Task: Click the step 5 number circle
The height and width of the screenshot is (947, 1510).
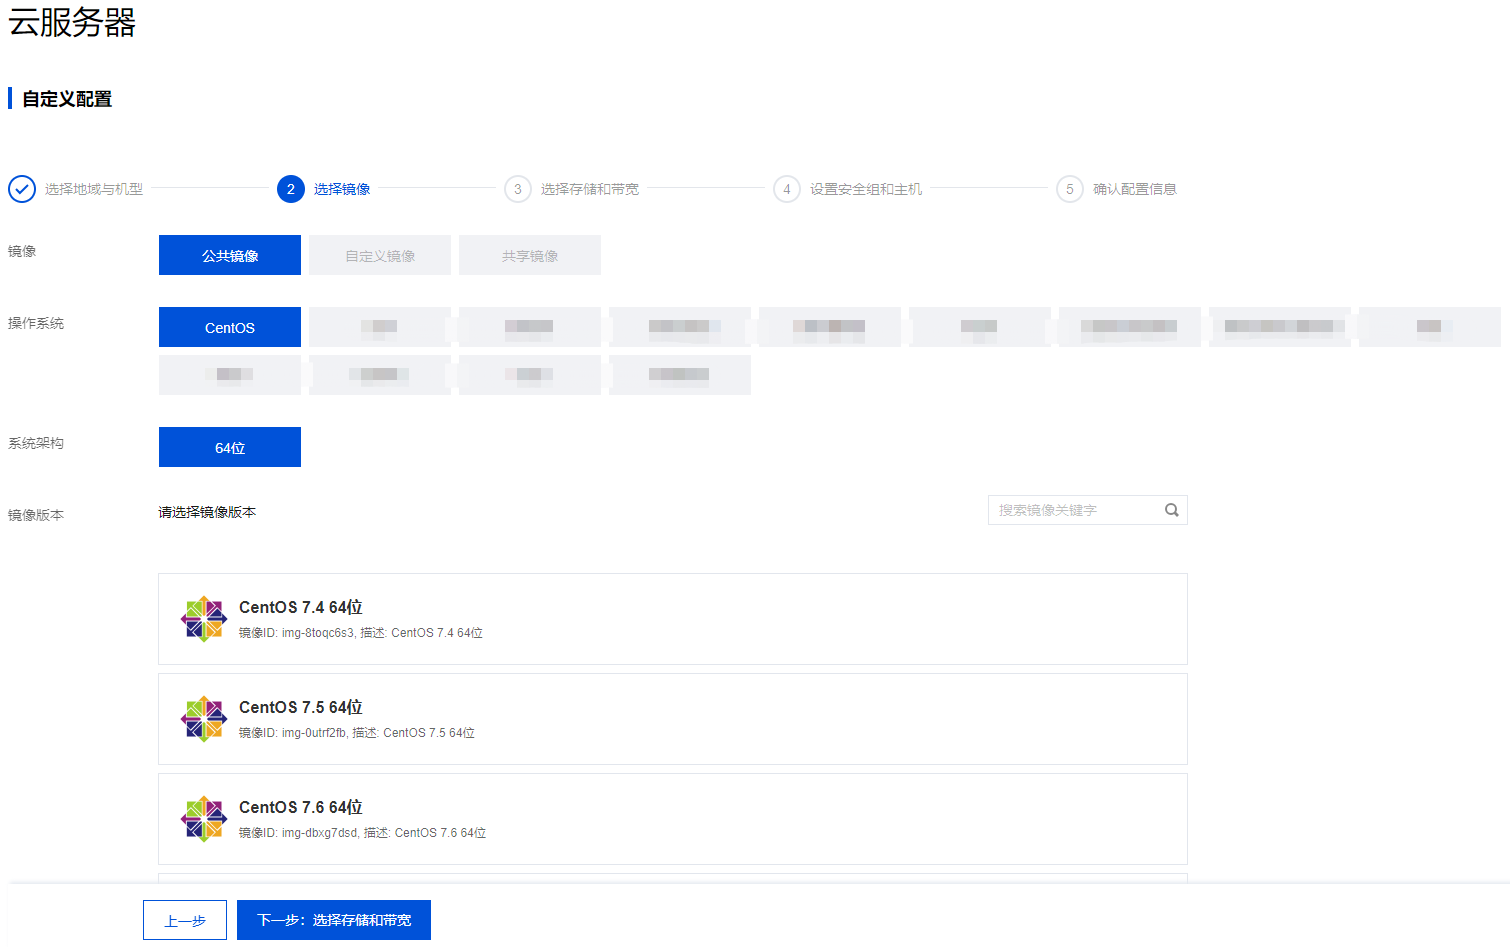Action: pyautogui.click(x=1070, y=189)
